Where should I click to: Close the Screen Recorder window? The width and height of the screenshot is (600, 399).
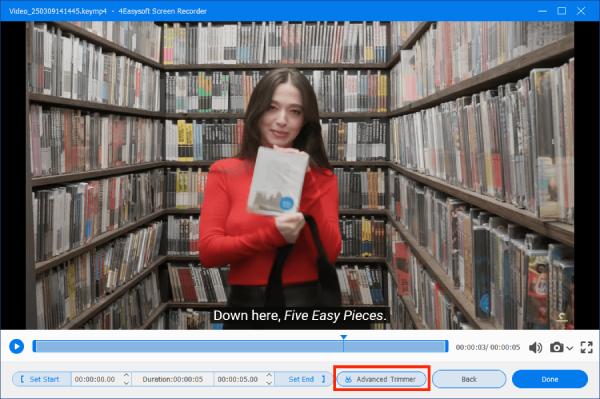coord(581,11)
